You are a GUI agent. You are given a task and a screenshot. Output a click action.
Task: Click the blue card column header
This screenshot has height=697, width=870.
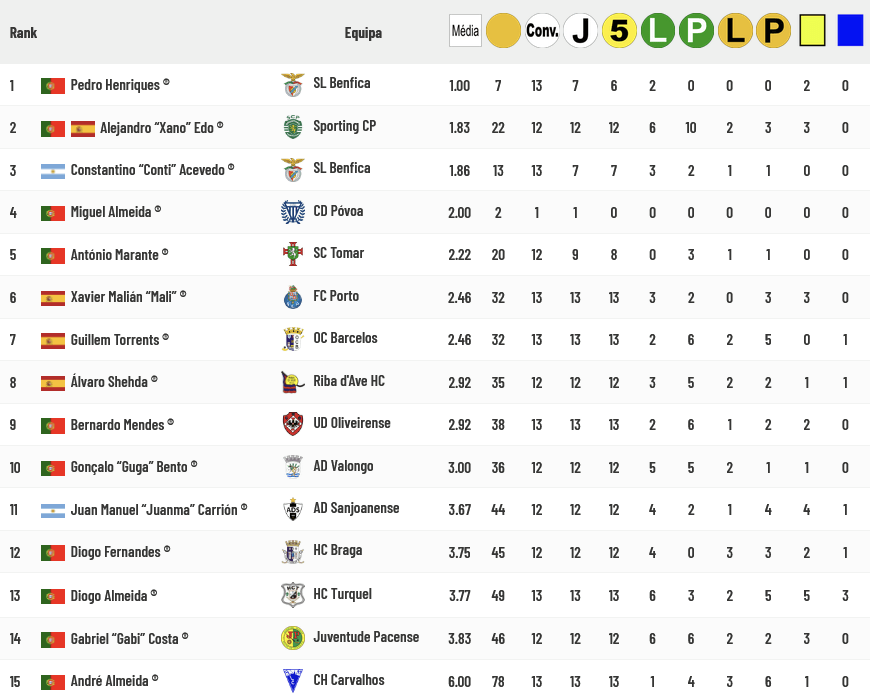850,30
